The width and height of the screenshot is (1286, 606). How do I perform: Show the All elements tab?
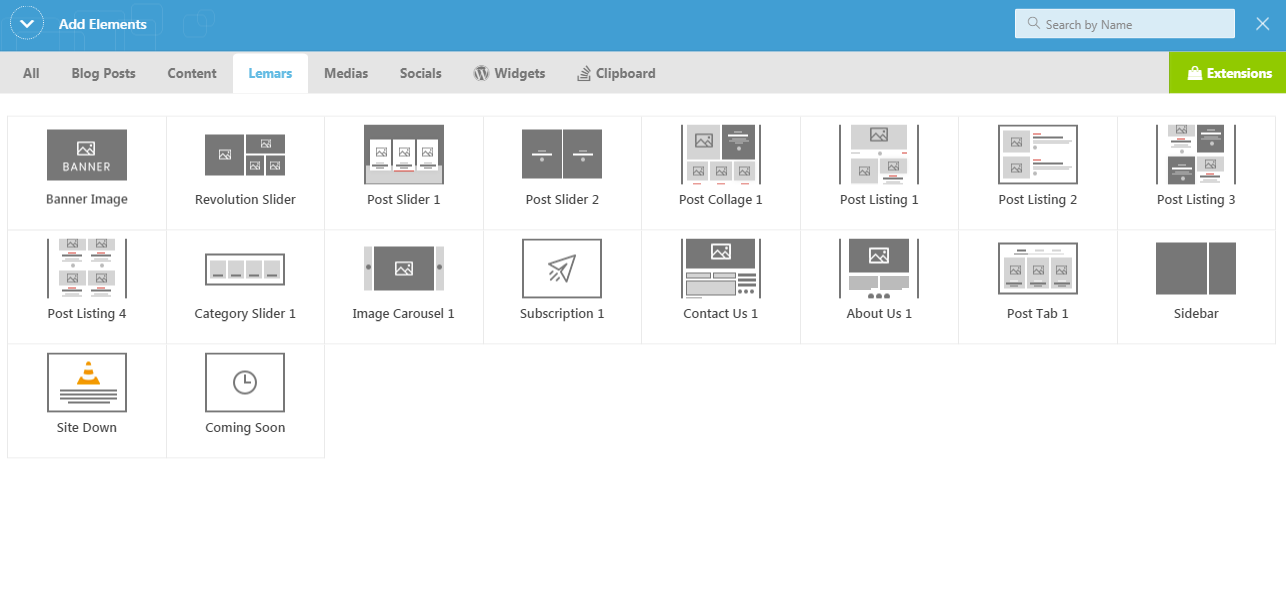coord(31,73)
